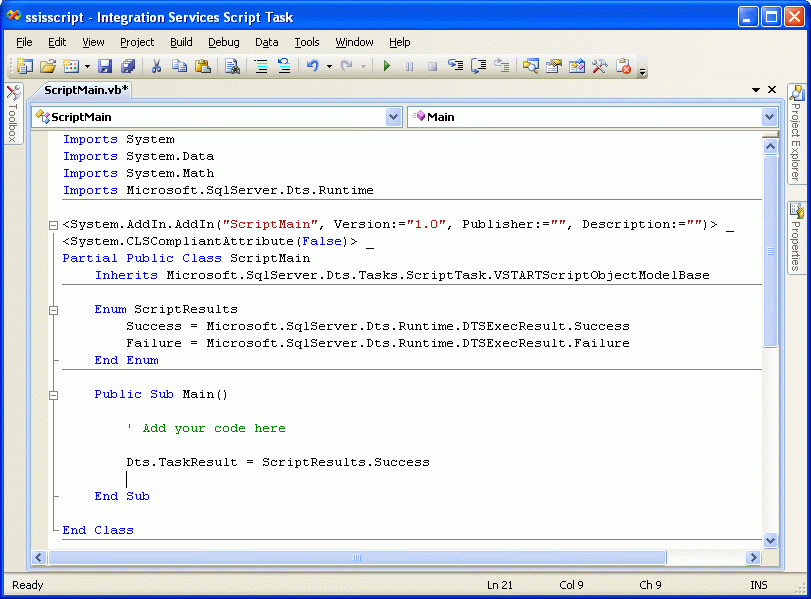Collapse the Public Sub Main block
The width and height of the screenshot is (811, 599).
click(x=54, y=394)
